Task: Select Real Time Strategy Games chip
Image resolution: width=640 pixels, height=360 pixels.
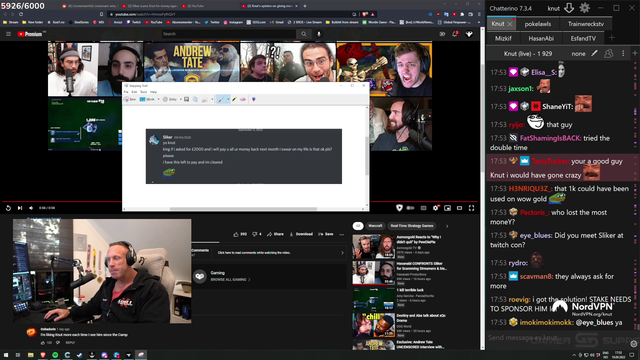Action: [412, 226]
